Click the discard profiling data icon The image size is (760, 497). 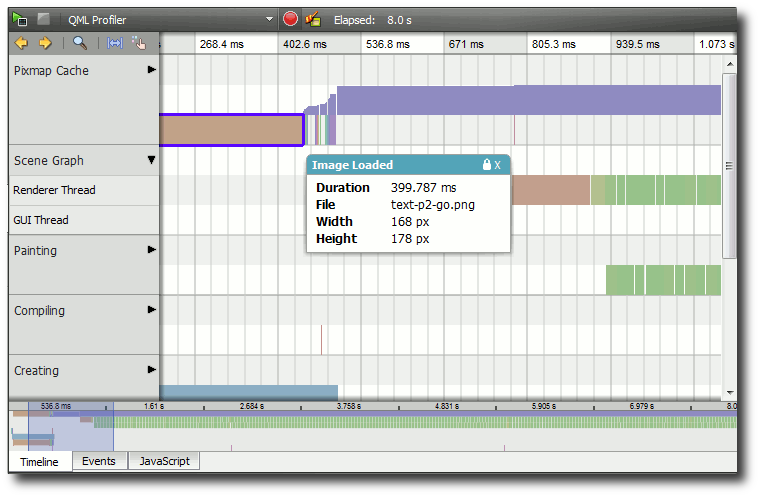tap(313, 19)
